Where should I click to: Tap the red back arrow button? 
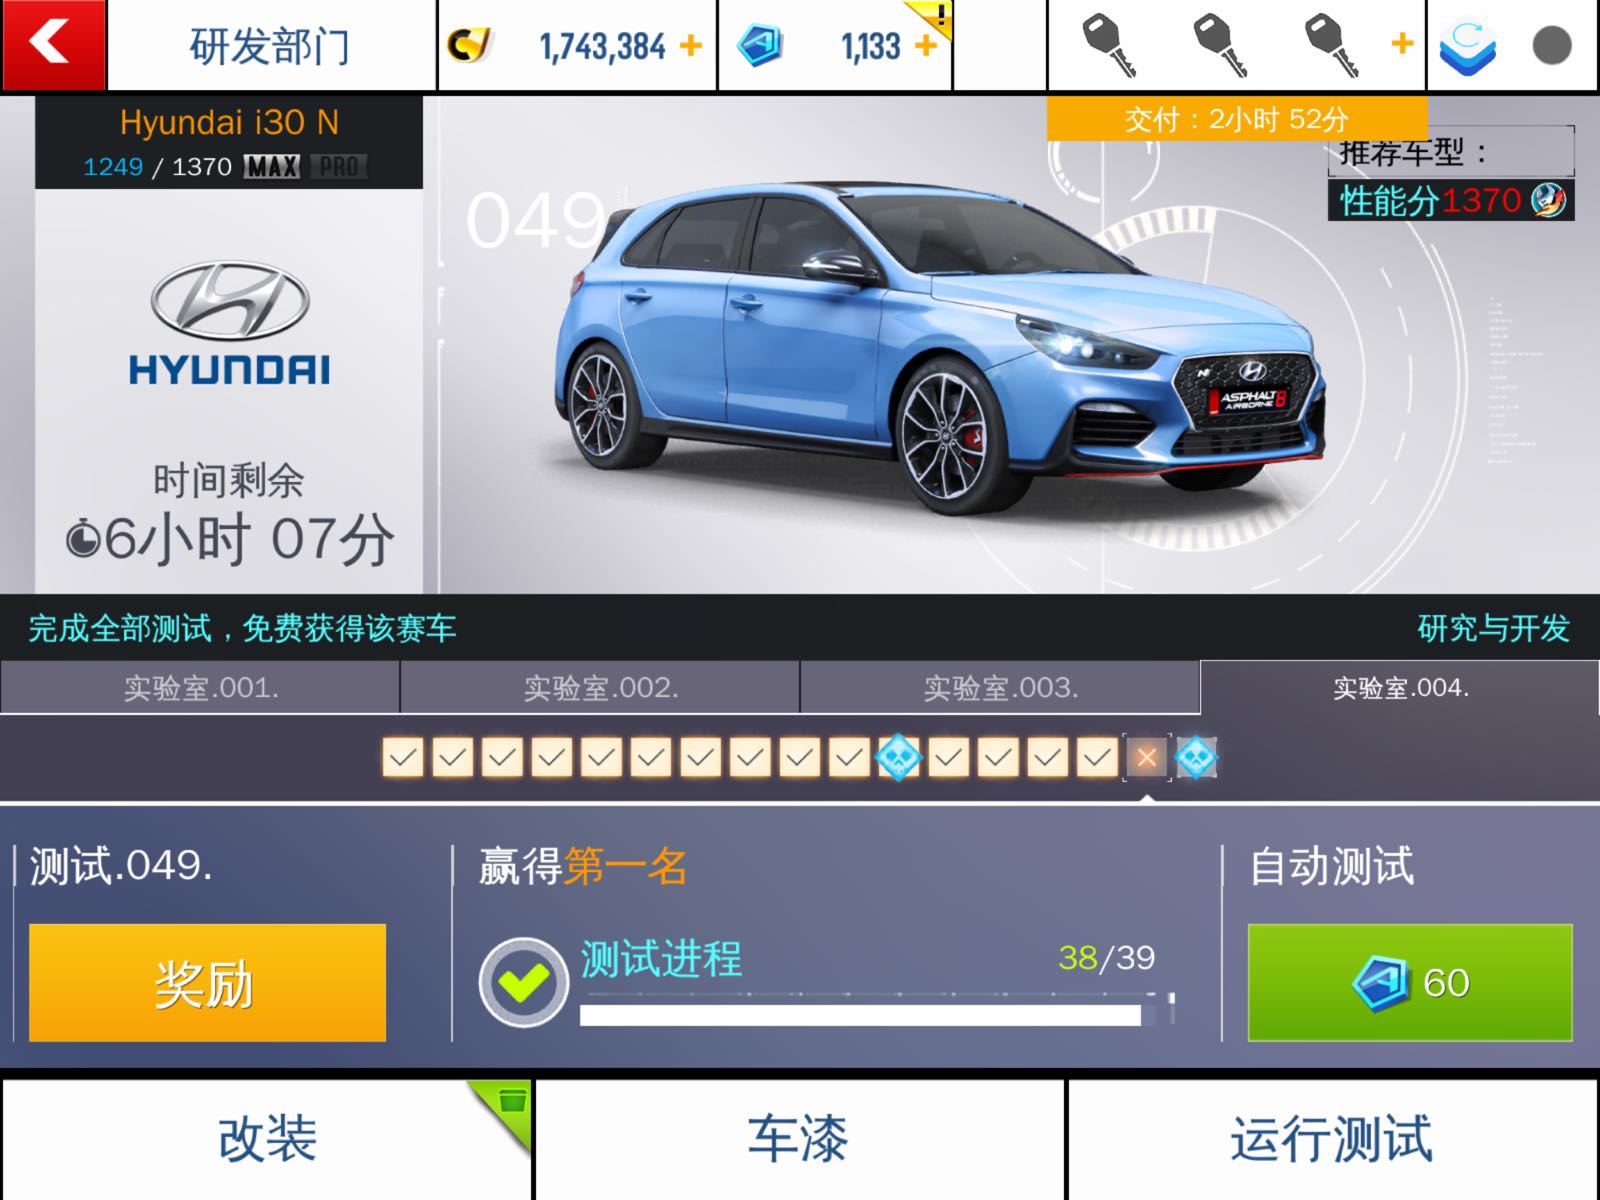click(53, 45)
